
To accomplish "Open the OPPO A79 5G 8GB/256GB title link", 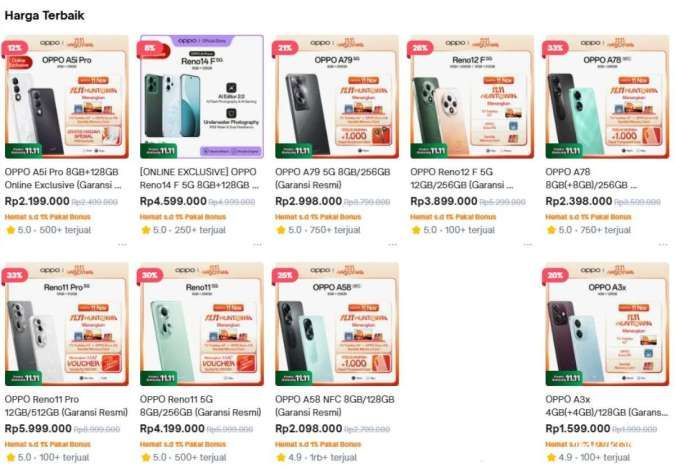I will 333,178.
